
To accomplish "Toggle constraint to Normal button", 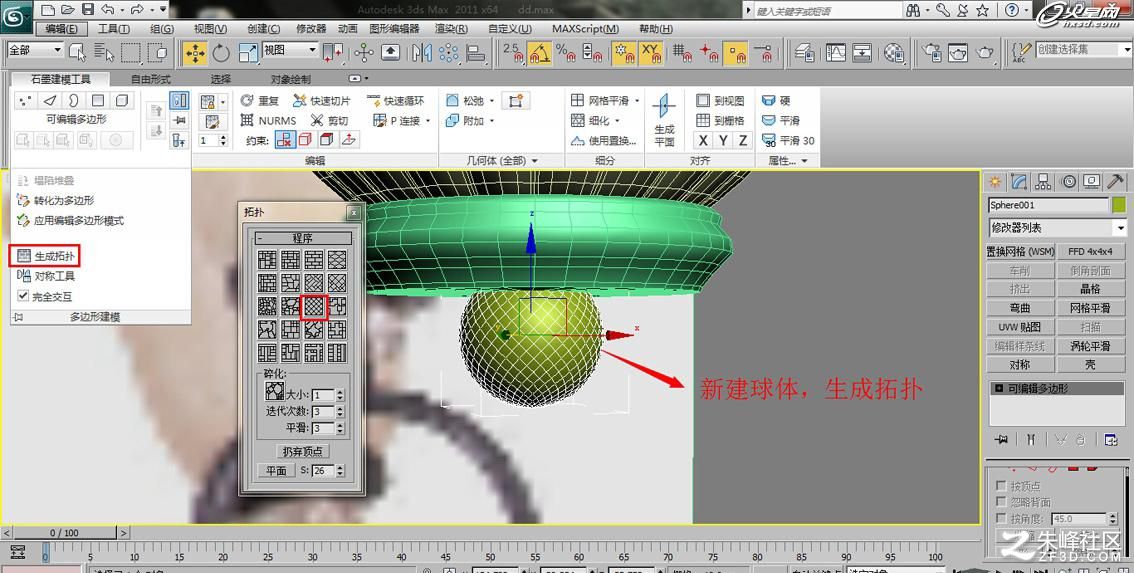I will pyautogui.click(x=349, y=140).
